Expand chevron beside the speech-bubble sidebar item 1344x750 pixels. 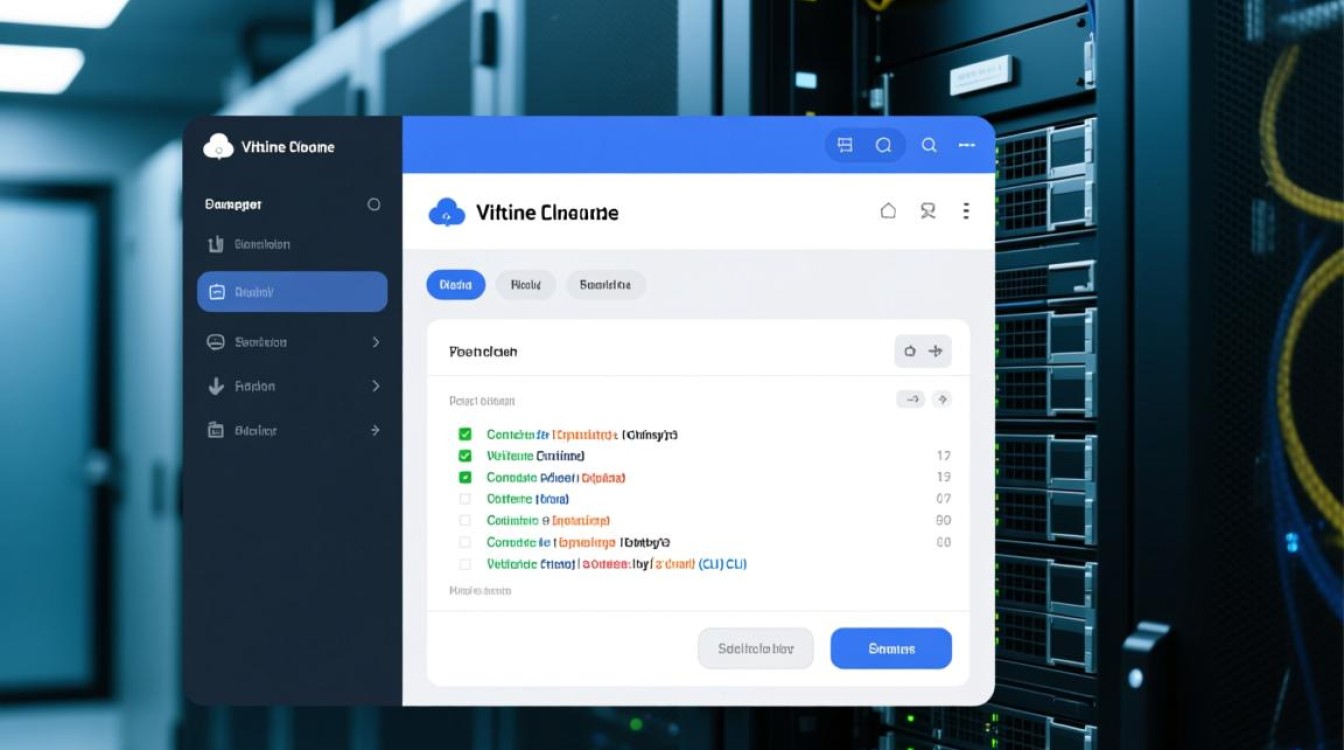pos(376,342)
